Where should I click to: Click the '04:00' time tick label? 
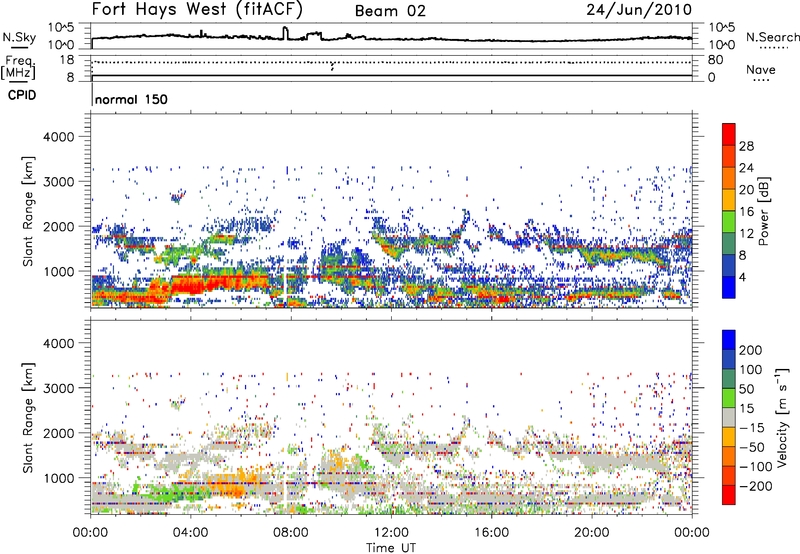[x=190, y=533]
